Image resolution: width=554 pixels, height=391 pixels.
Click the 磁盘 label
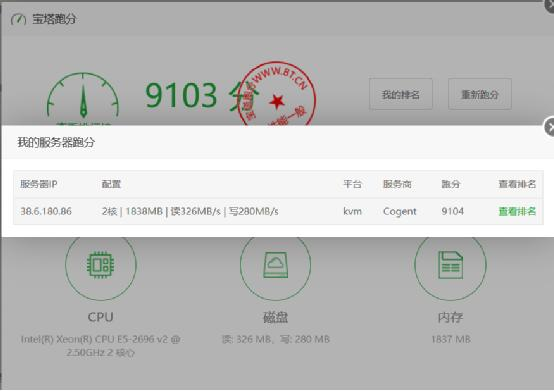276,317
